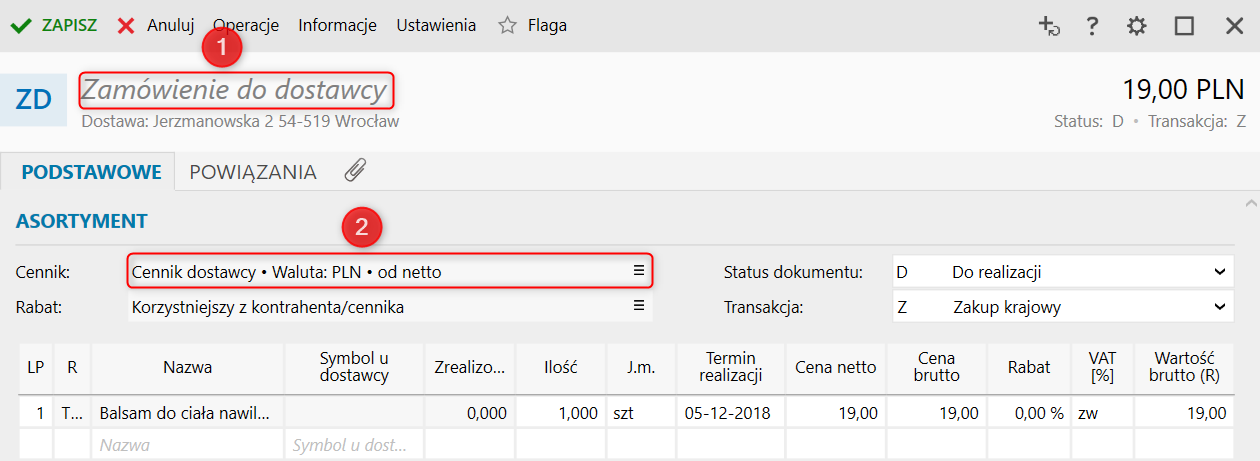Expand Transakcja dropdown arrow
Viewport: 1260px width, 461px height.
pyautogui.click(x=1219, y=307)
